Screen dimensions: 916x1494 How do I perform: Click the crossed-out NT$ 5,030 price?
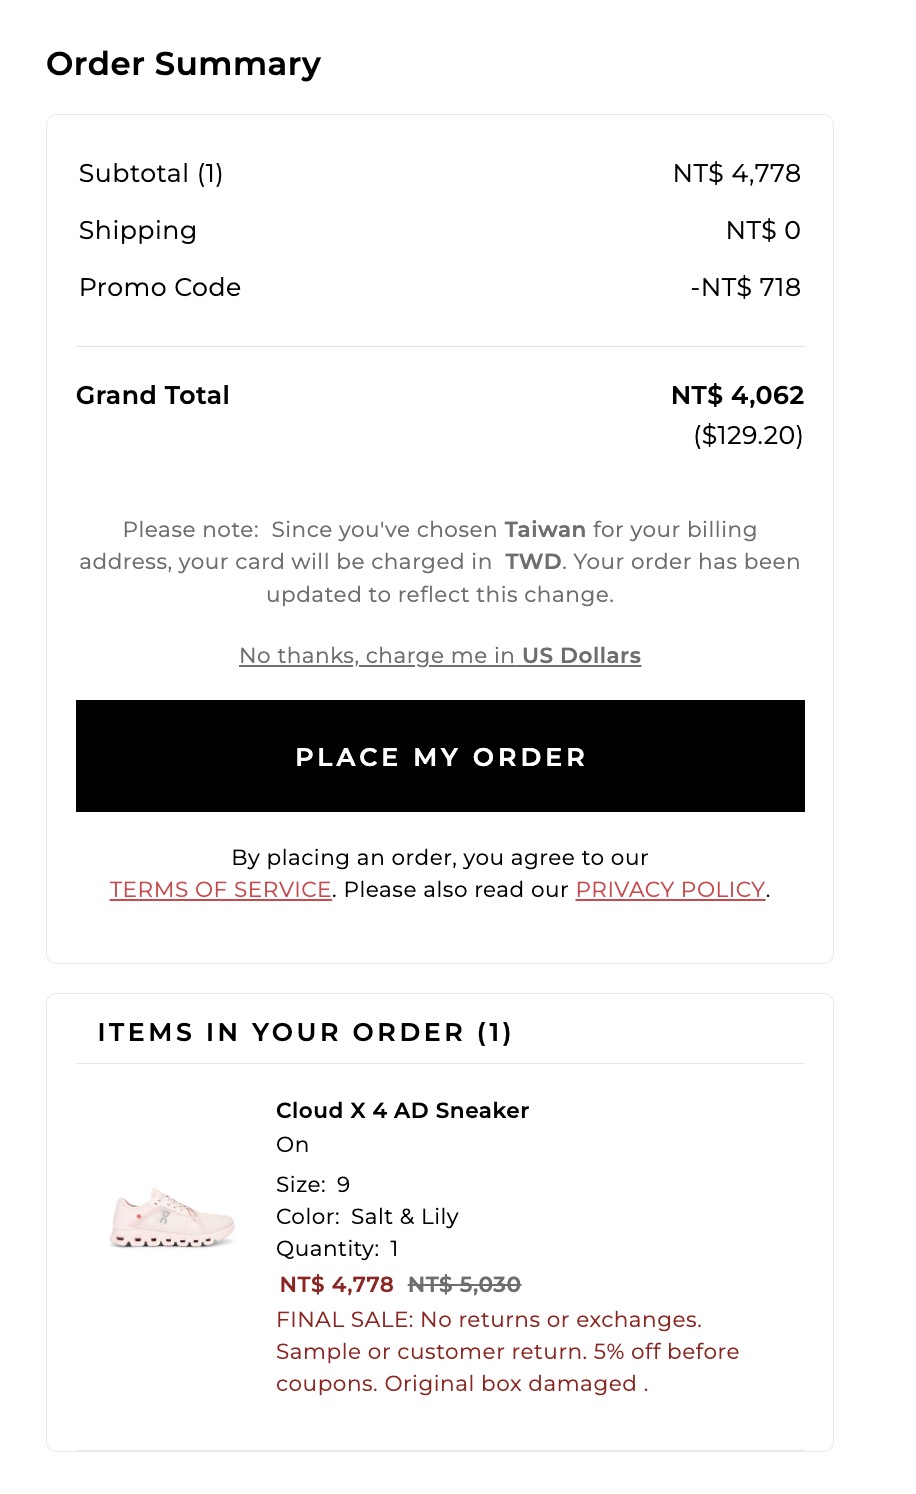(465, 1284)
